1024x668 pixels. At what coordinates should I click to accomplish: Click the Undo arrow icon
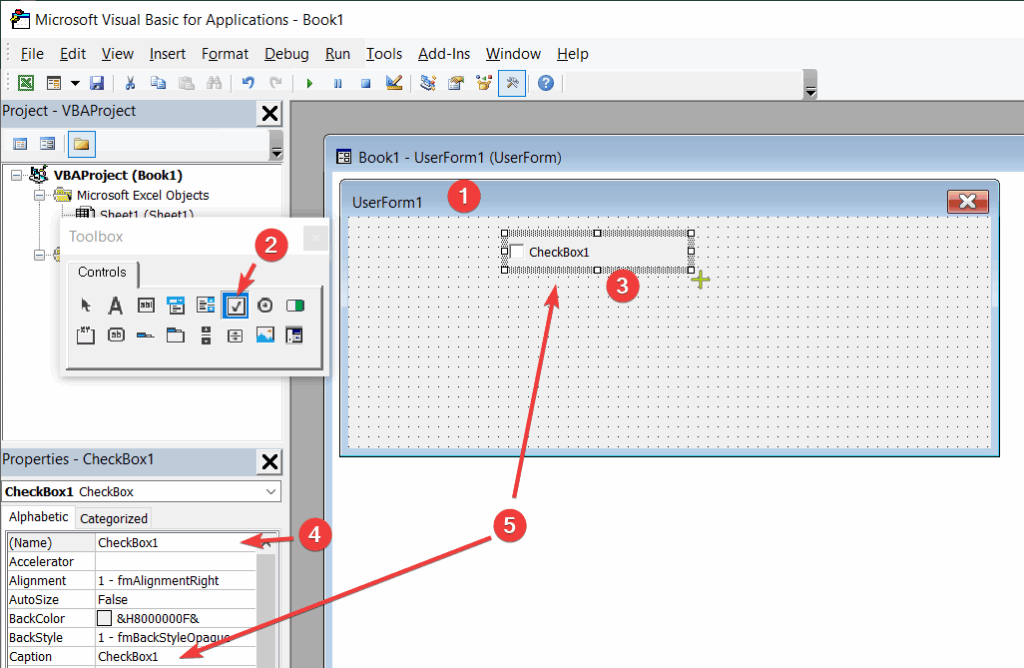click(248, 83)
